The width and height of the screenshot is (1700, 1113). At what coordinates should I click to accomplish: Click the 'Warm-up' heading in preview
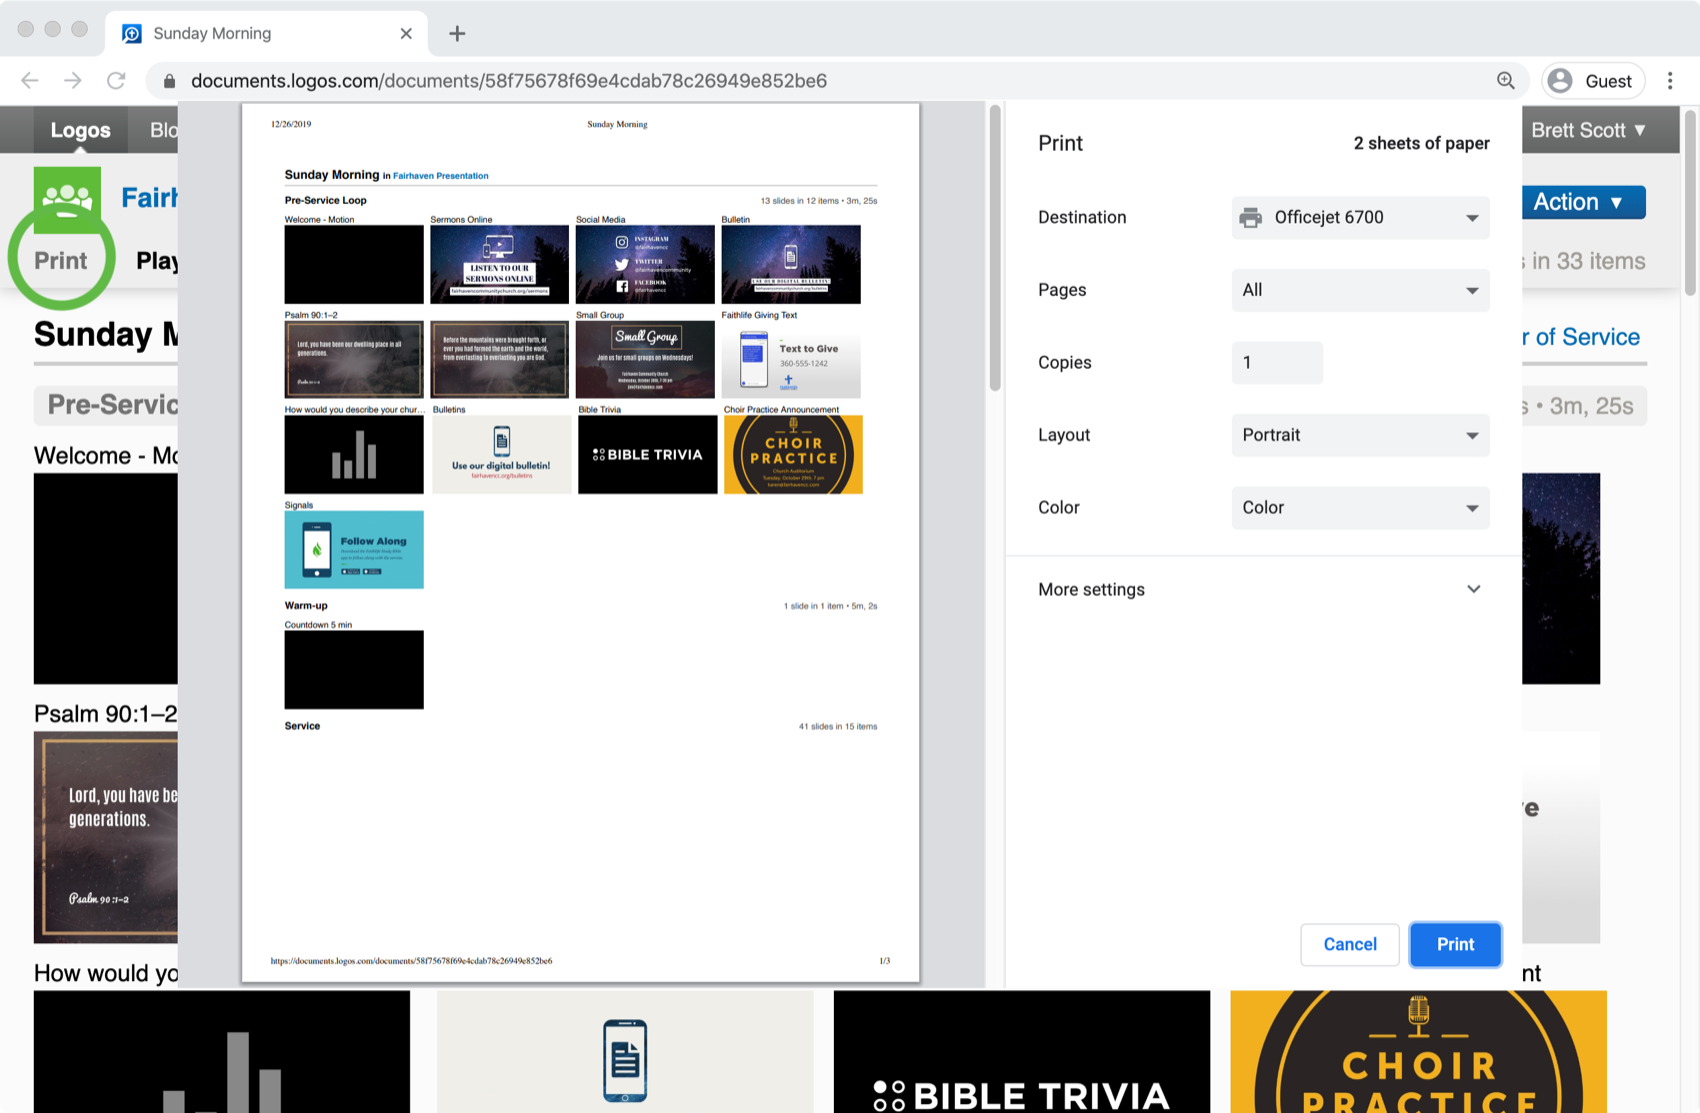click(306, 605)
